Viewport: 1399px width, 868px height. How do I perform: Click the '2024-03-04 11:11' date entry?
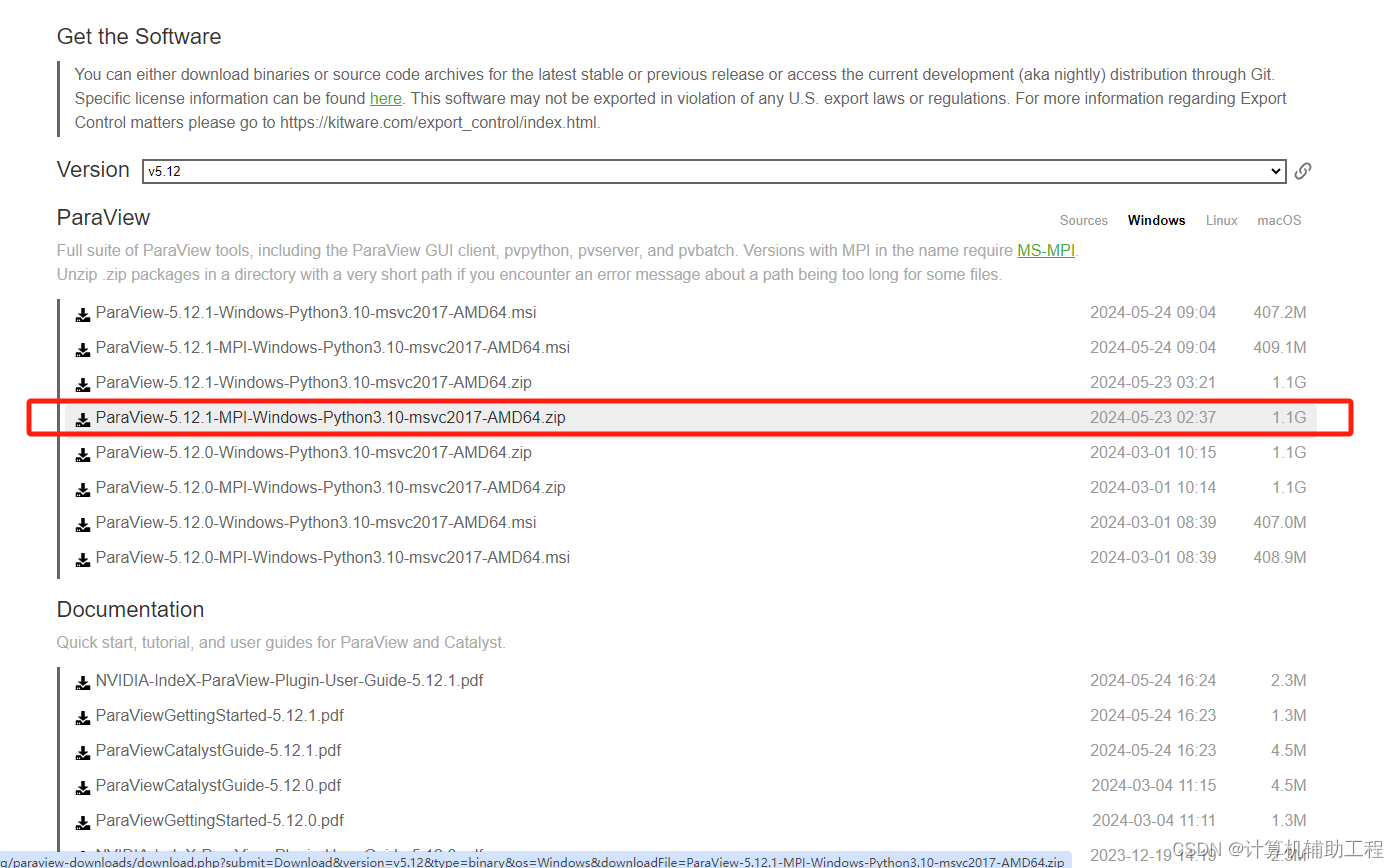point(1153,820)
